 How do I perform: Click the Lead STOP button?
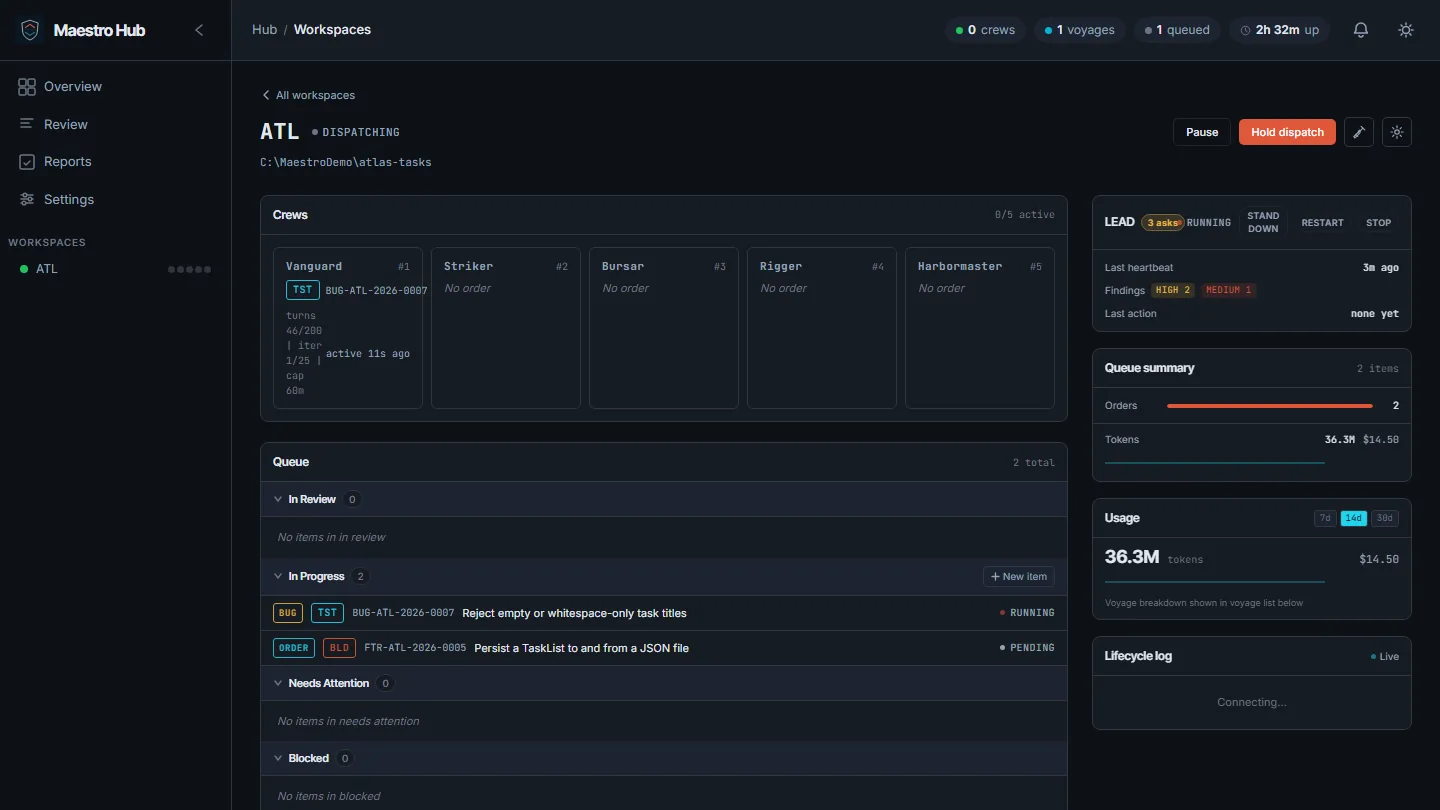(1378, 222)
